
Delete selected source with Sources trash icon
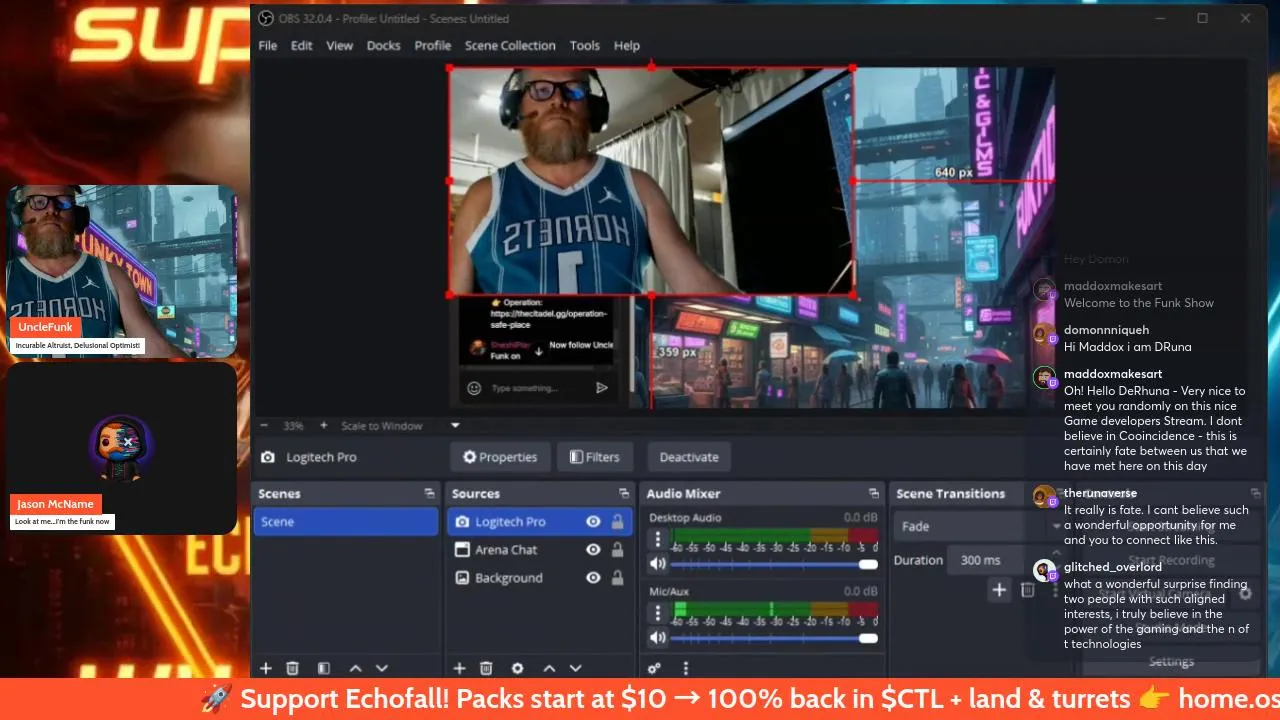tap(486, 668)
